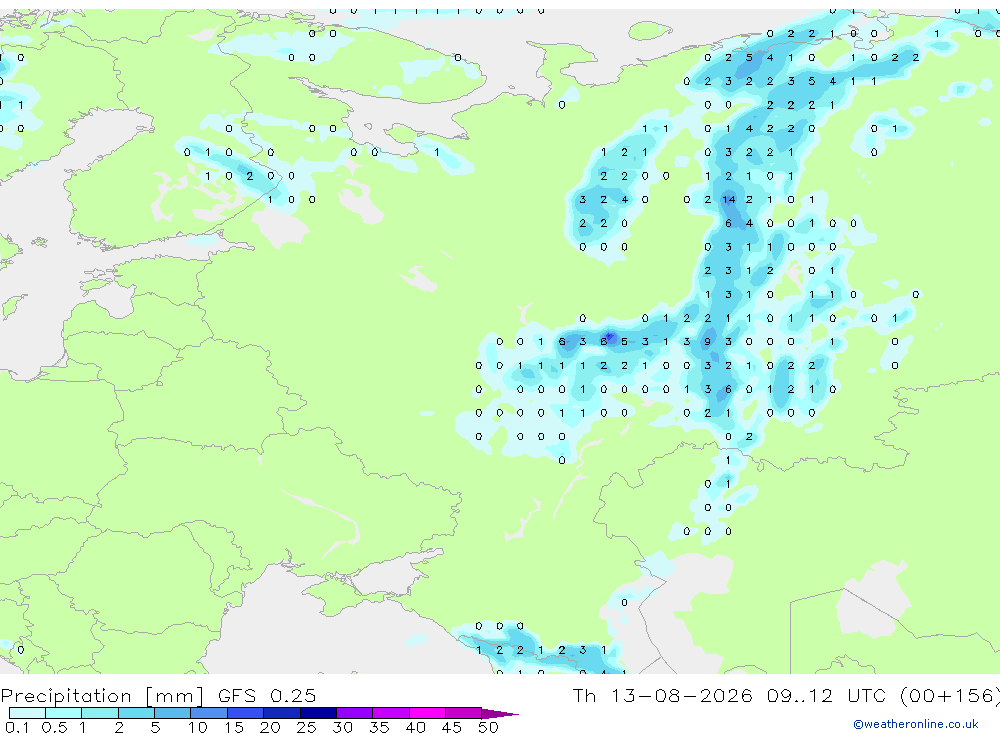1000x733 pixels.
Task: Open the weatheronline.co.uk copyright link
Action: coord(916,724)
